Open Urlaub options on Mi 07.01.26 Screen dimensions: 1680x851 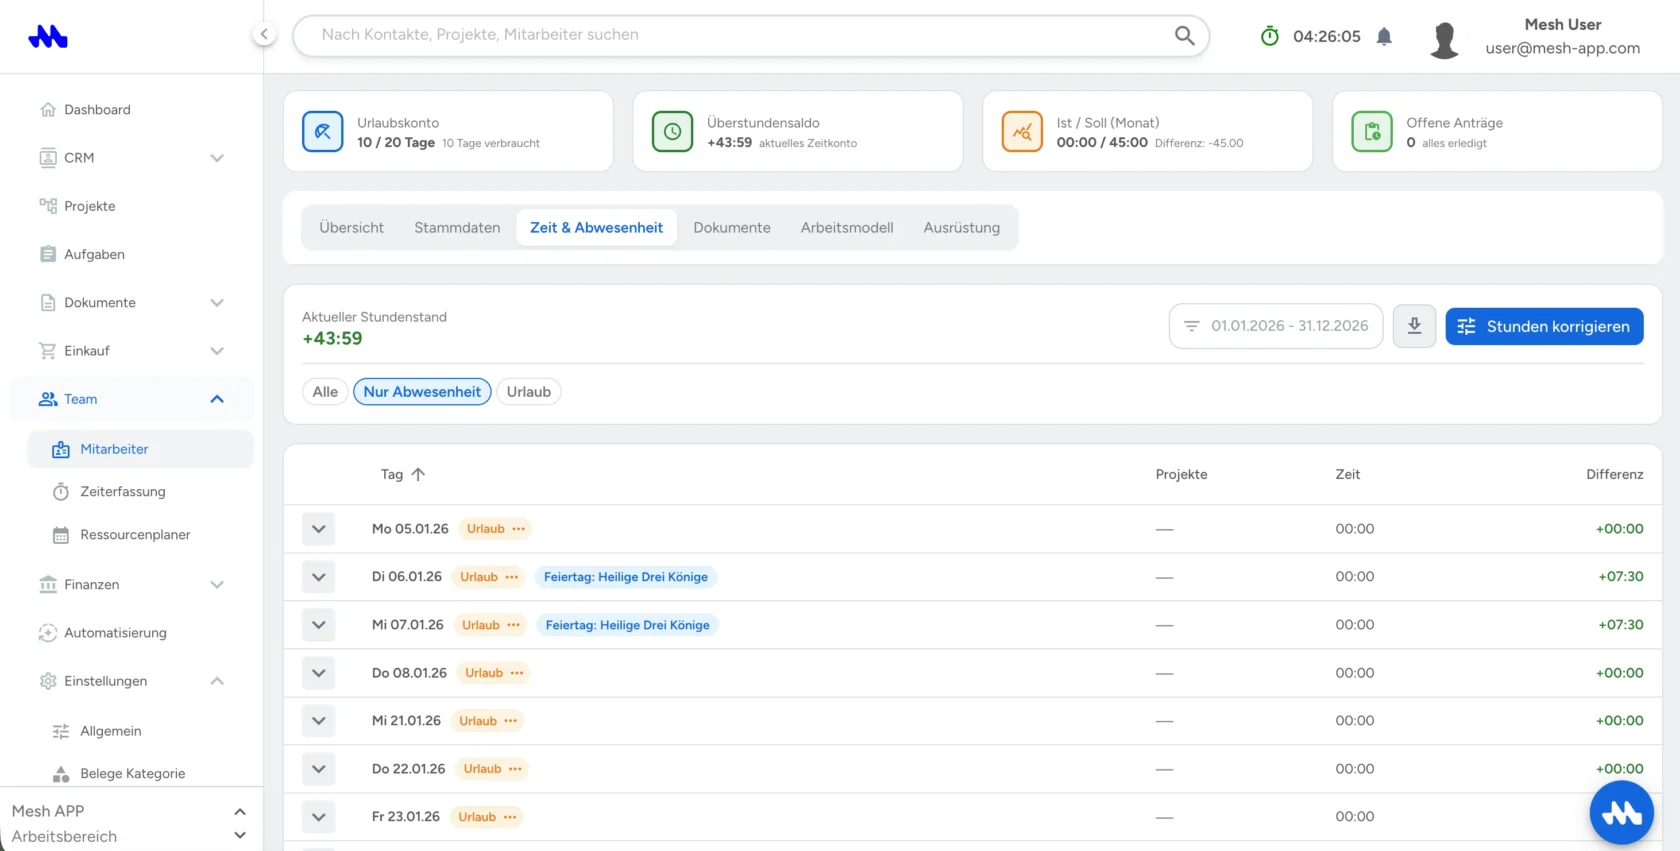514,625
